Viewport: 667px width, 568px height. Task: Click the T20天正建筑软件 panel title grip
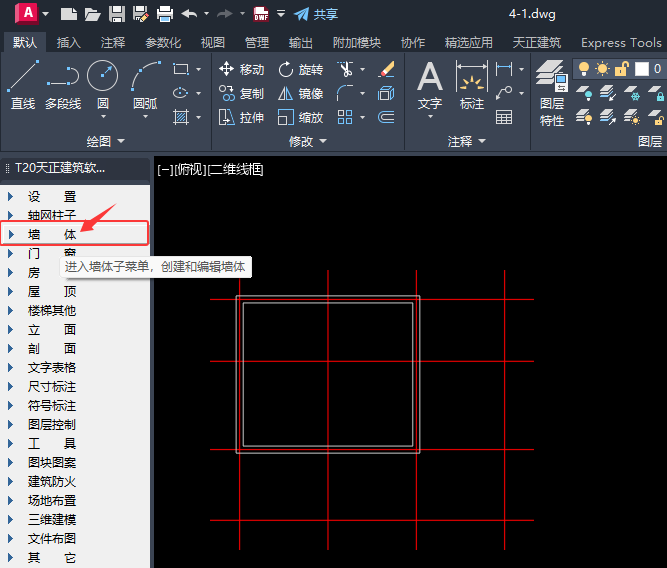pos(7,168)
